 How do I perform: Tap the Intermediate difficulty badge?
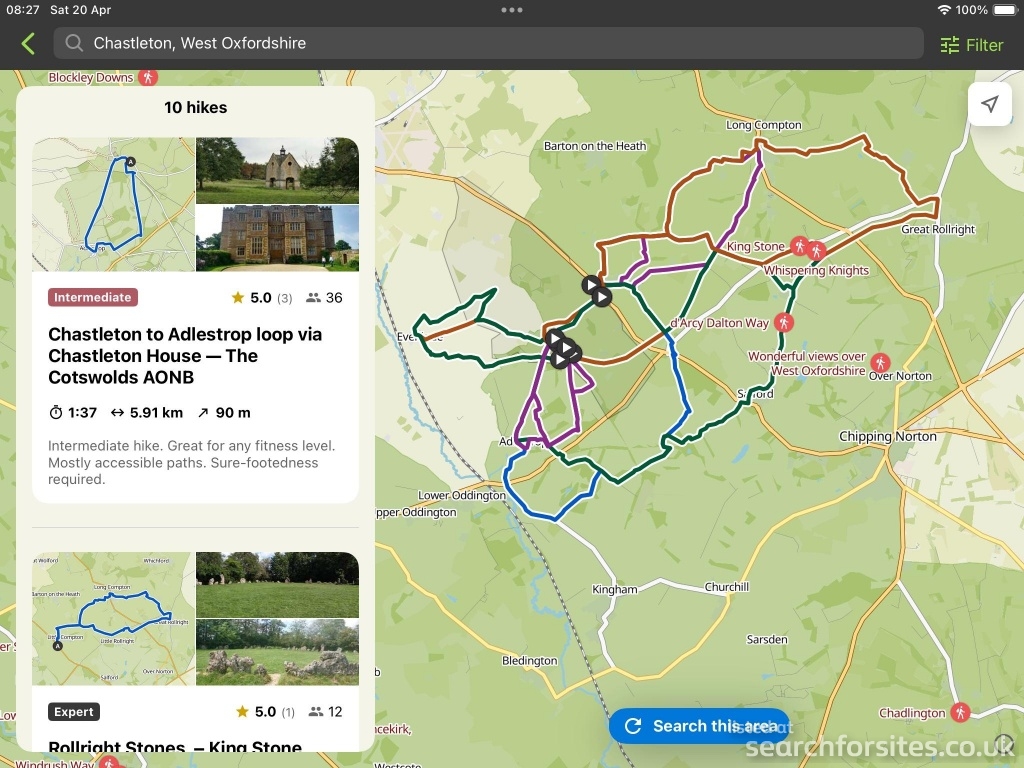pos(92,297)
